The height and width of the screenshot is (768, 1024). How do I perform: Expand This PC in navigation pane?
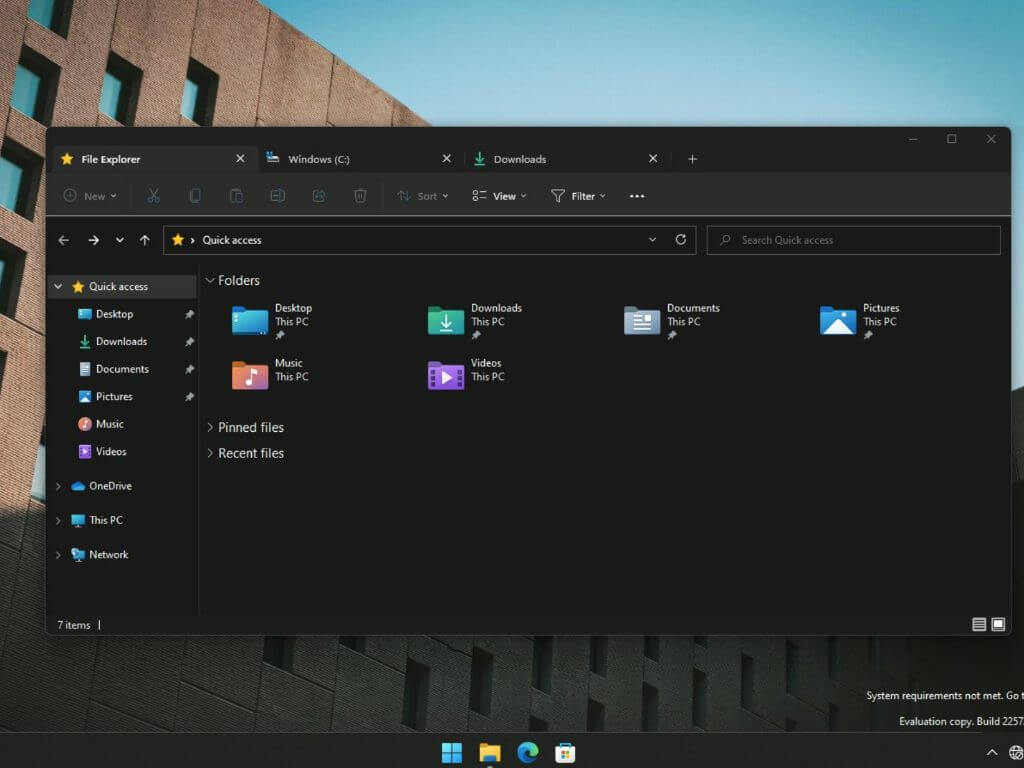[58, 520]
